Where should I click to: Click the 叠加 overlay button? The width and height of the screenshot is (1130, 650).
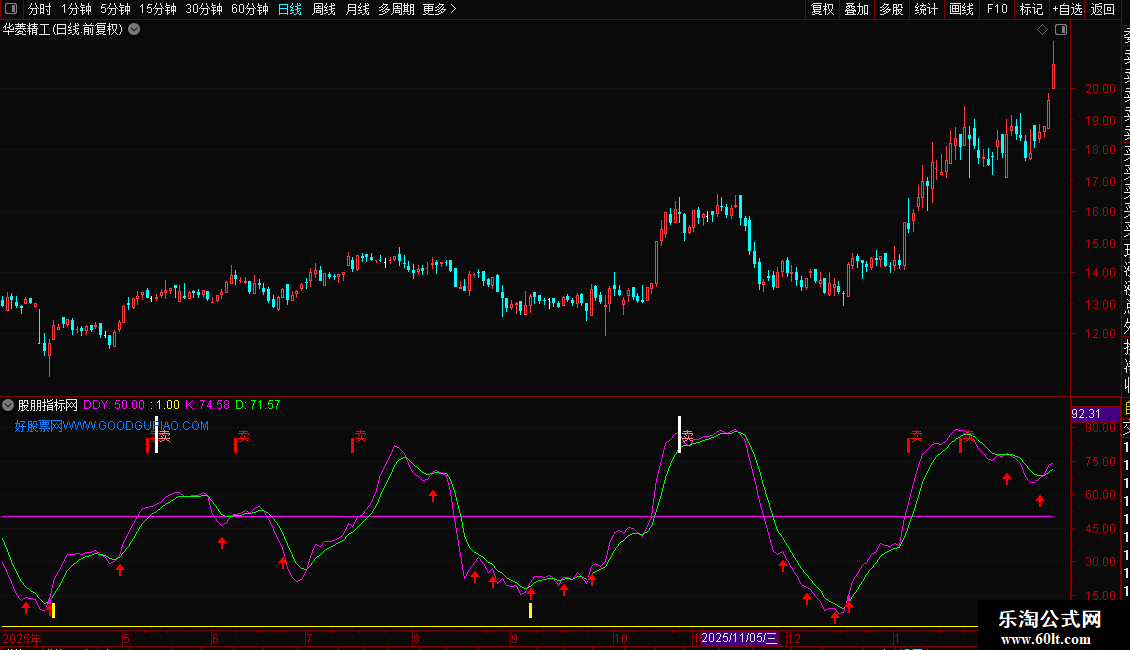[x=857, y=9]
